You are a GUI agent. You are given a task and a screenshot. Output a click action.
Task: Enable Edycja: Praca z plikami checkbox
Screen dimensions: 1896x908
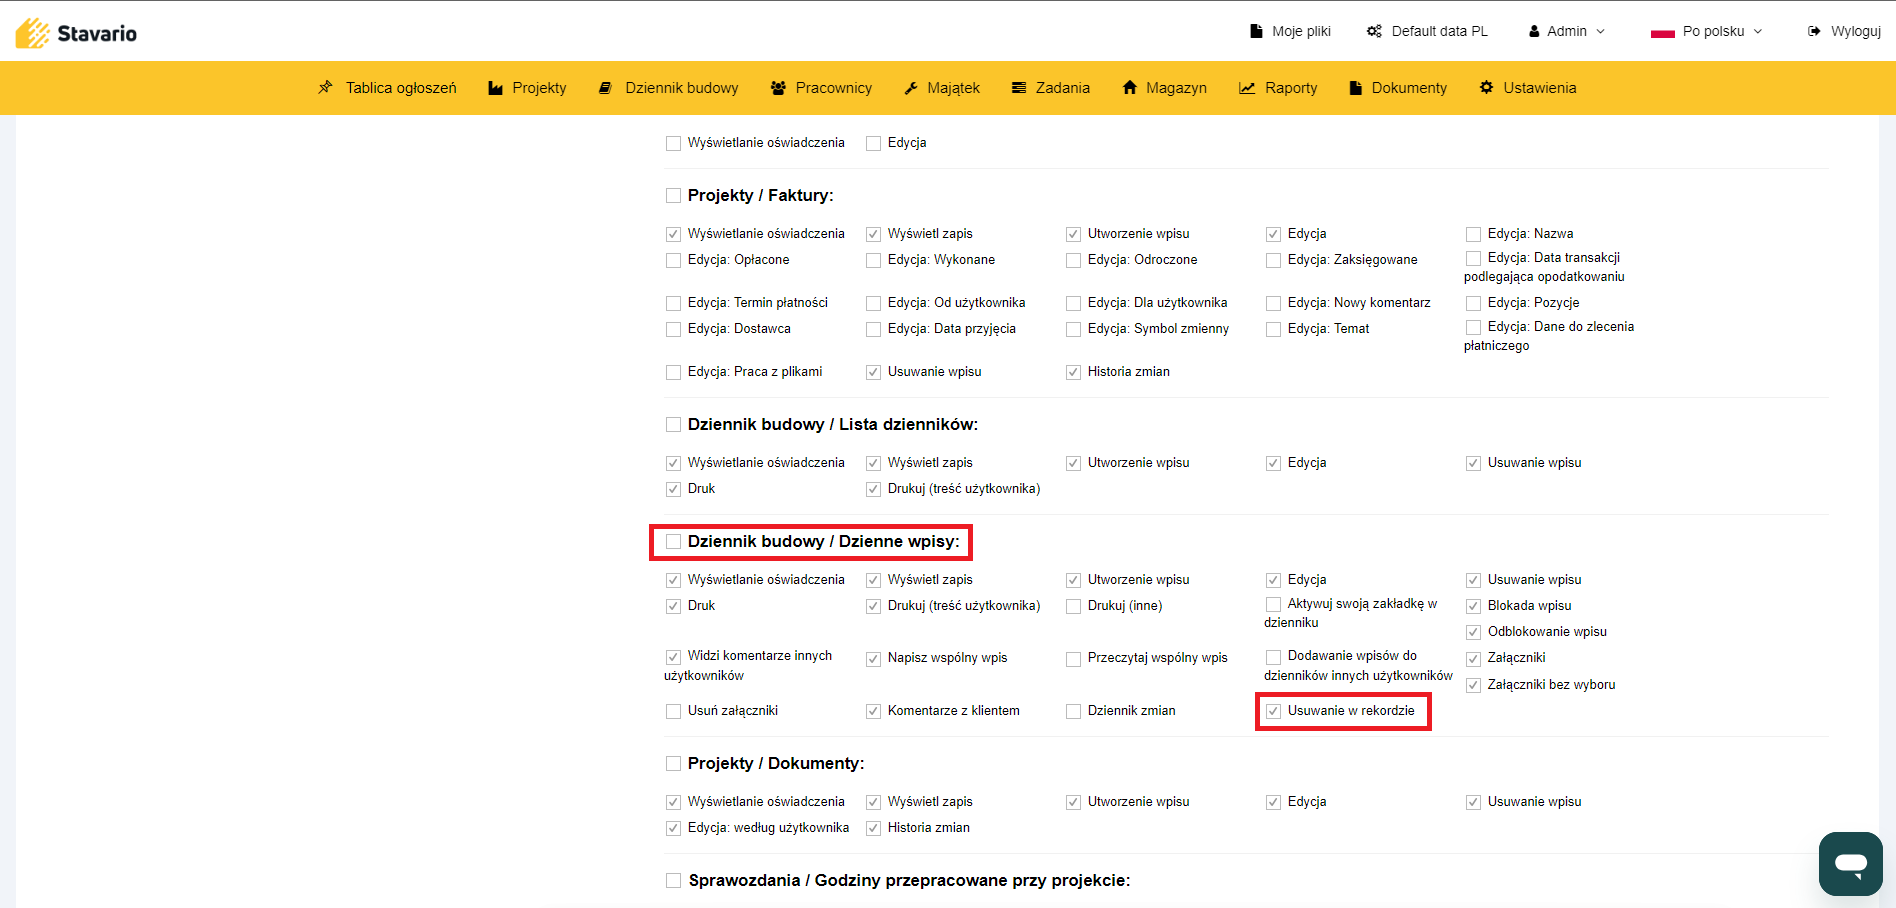pos(673,372)
